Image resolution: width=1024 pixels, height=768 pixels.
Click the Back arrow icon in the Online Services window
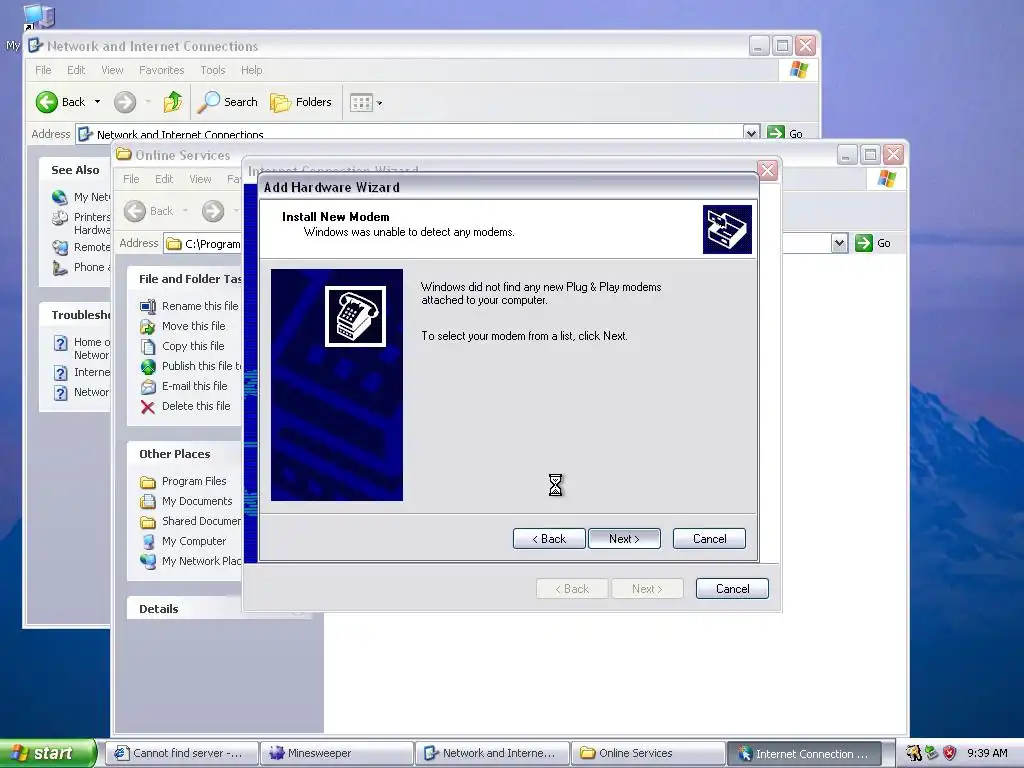point(135,211)
